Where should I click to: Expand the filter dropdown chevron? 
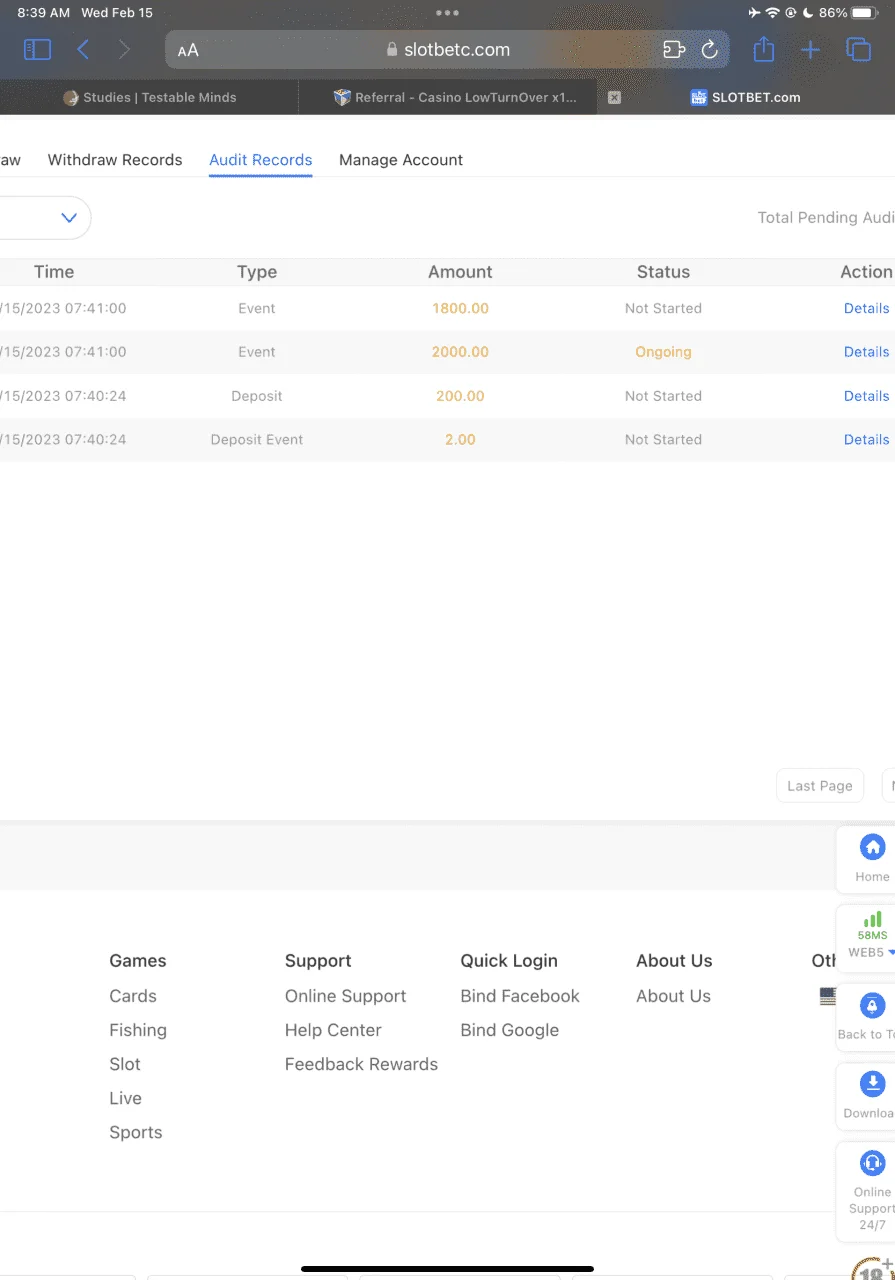(x=69, y=218)
